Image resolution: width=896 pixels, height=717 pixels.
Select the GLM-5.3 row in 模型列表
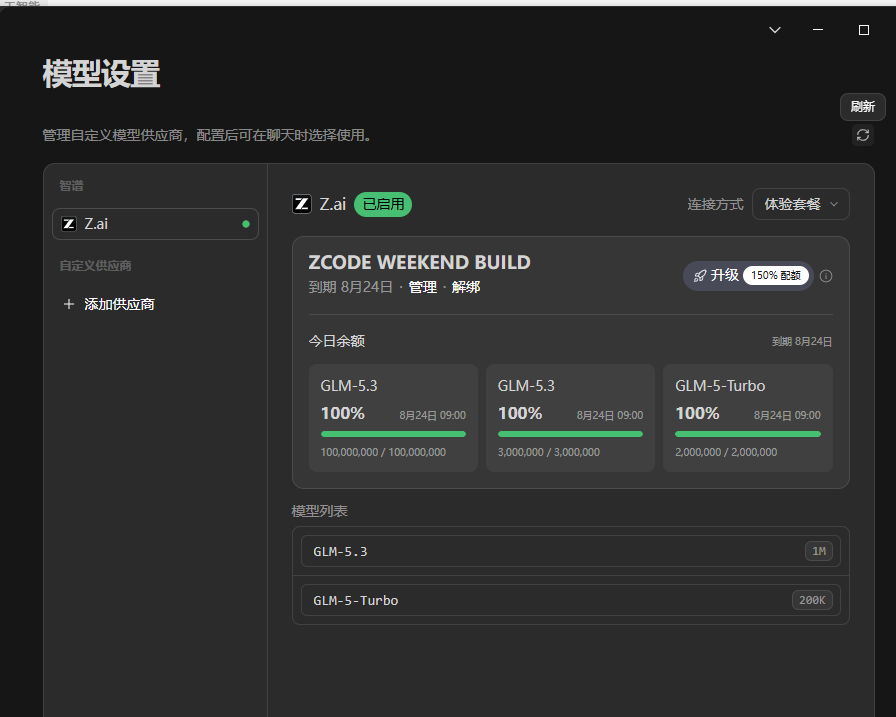(570, 551)
